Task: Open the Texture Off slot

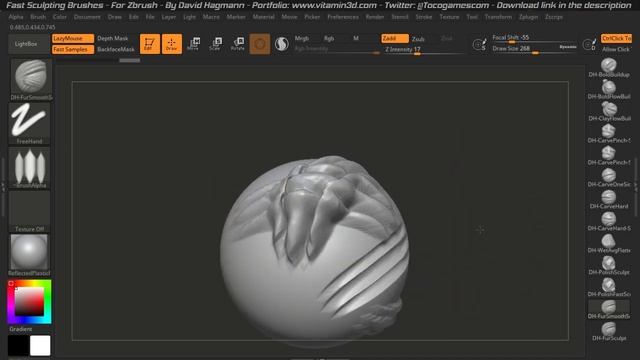Action: click(x=29, y=212)
